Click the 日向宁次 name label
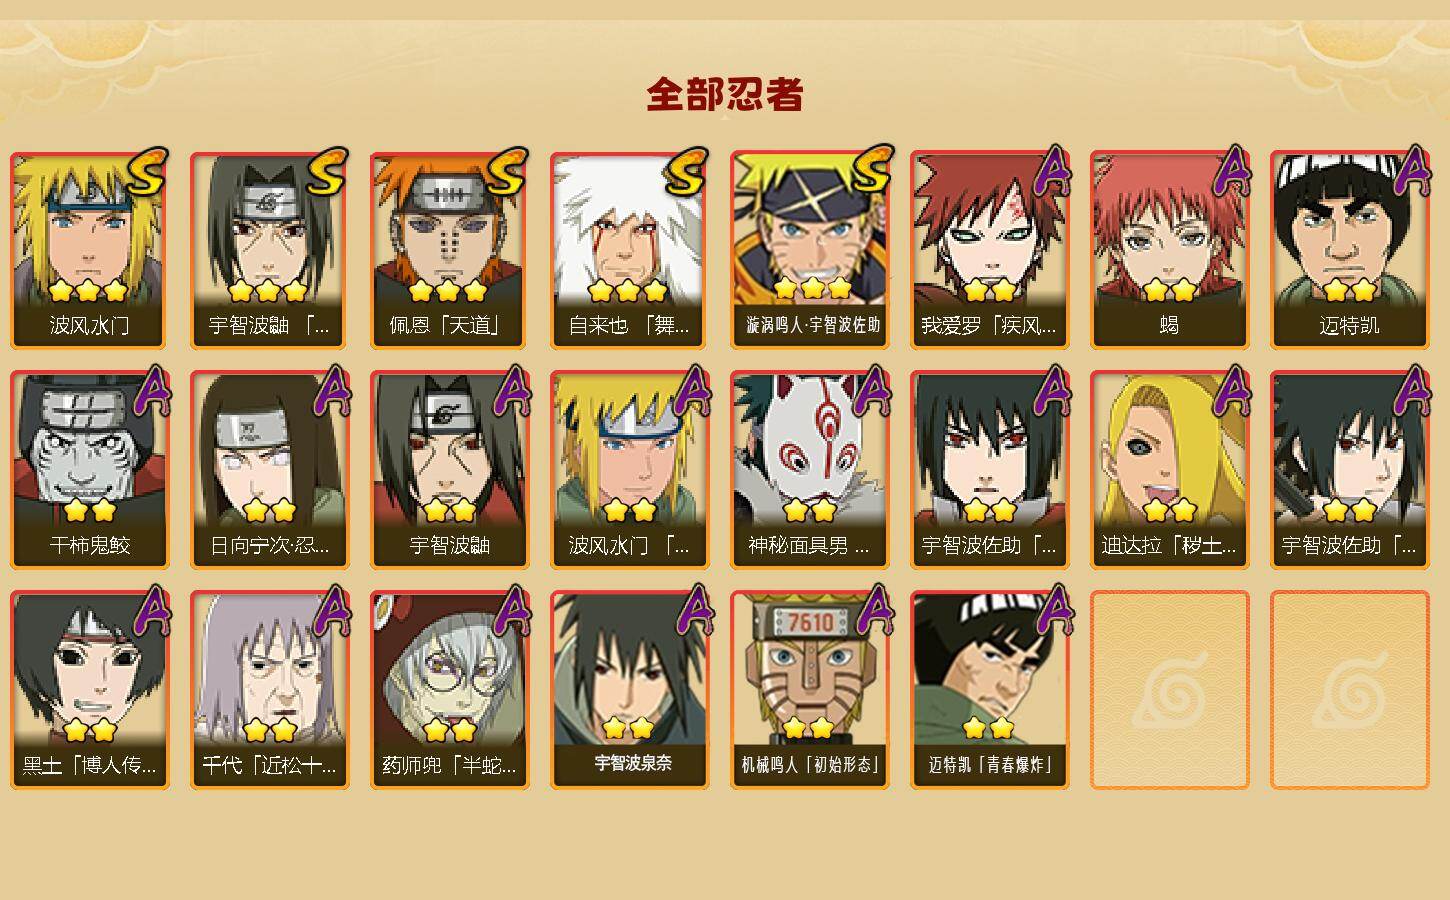This screenshot has height=900, width=1450. pos(270,546)
